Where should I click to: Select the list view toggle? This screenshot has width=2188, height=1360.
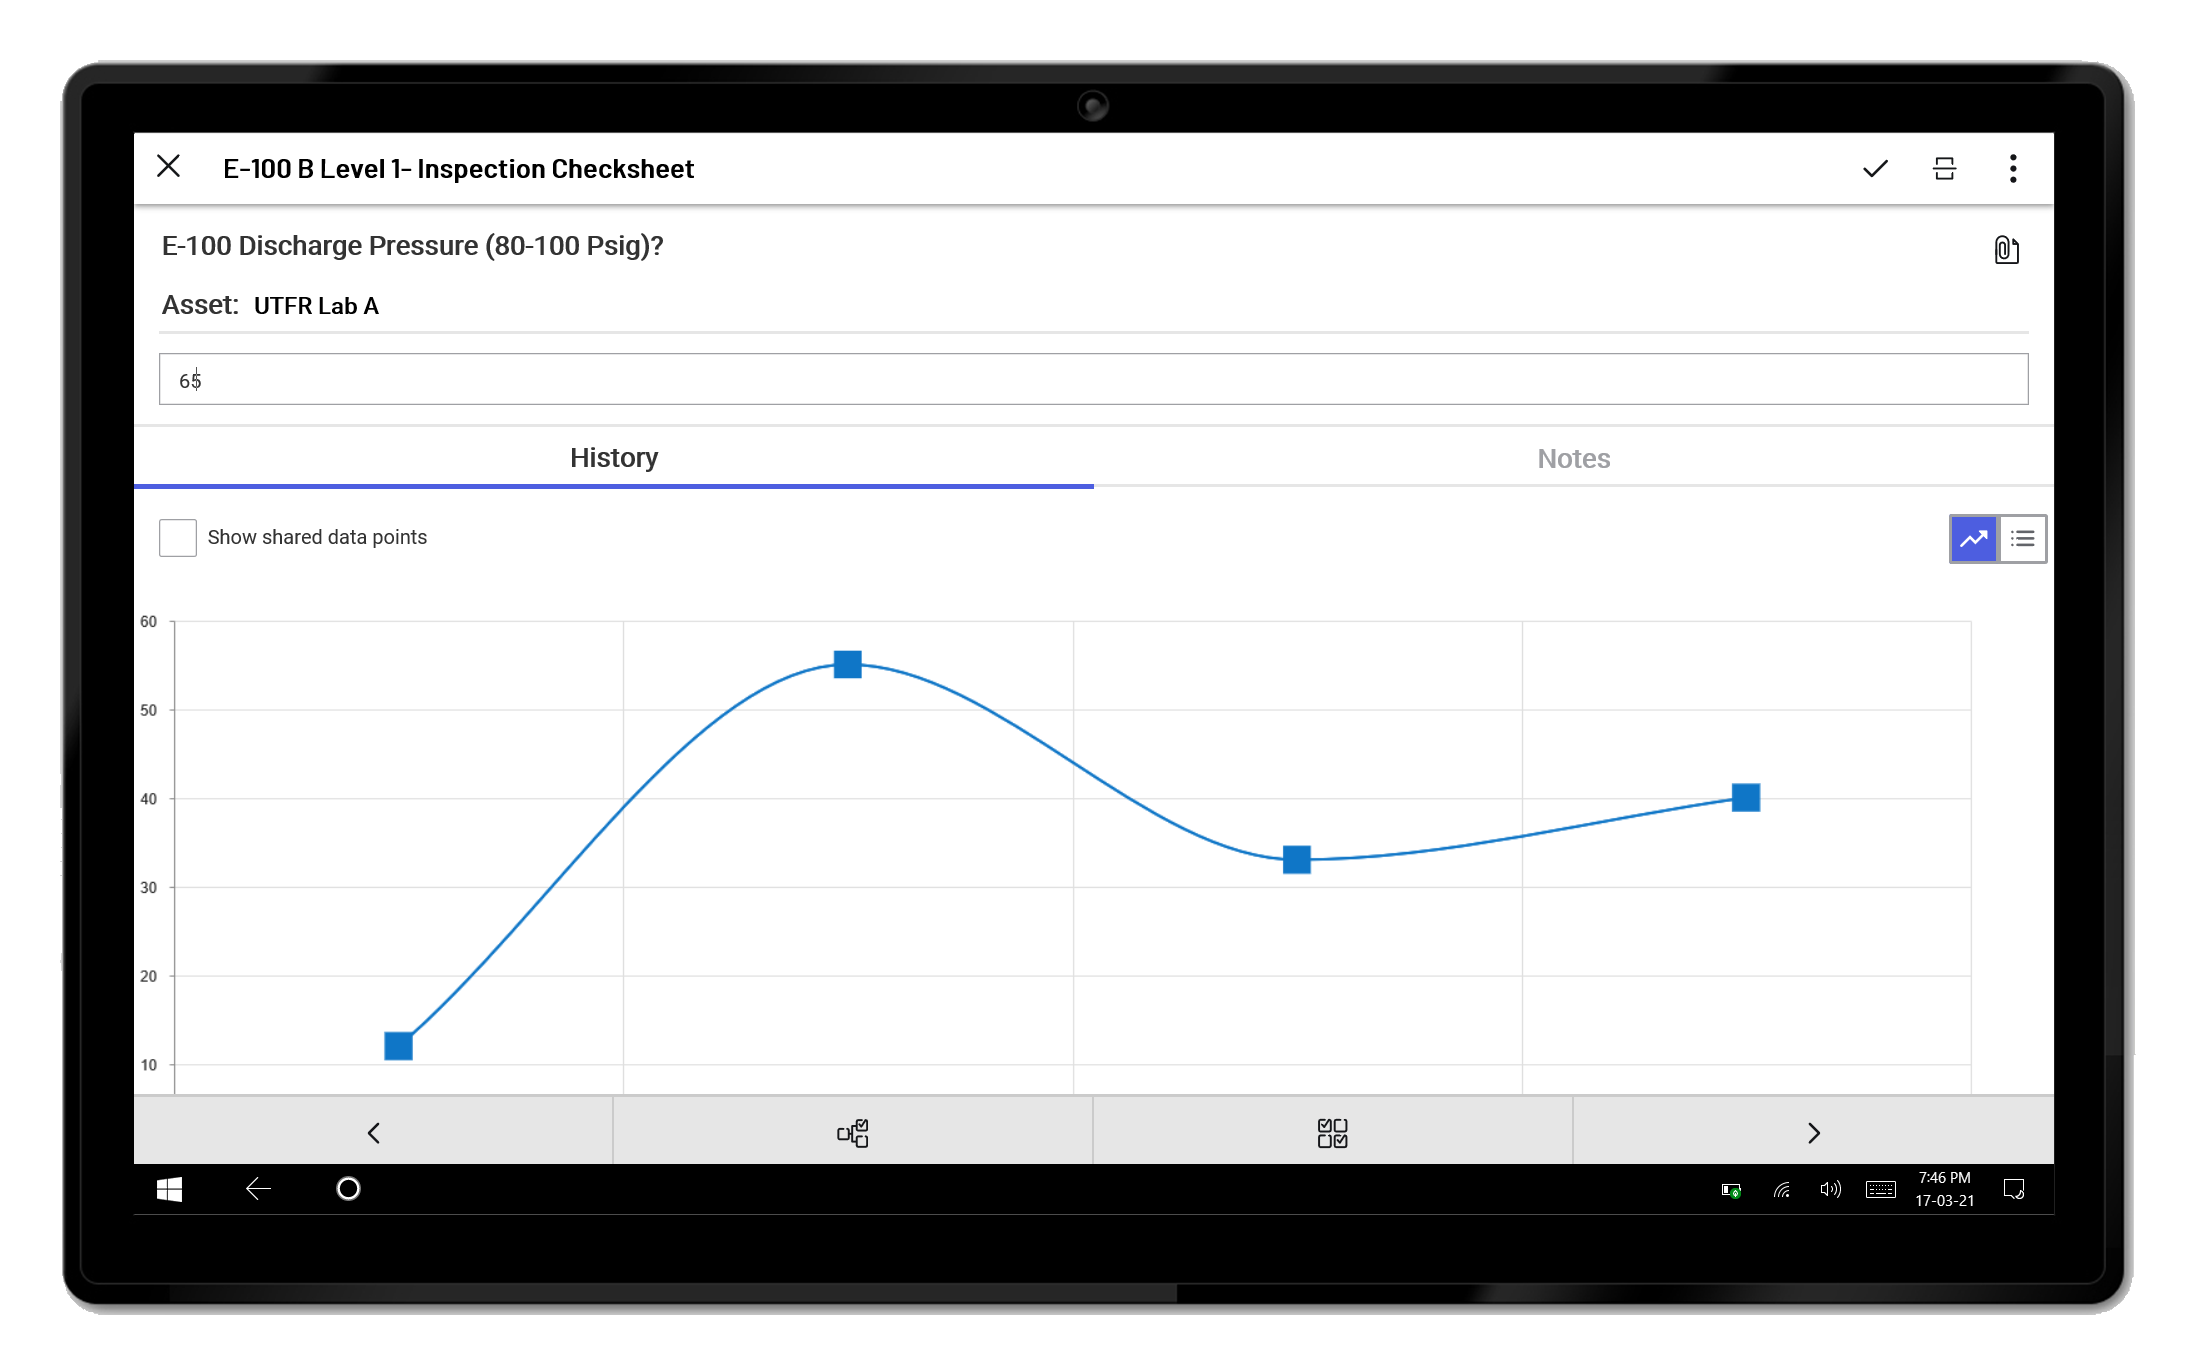(x=2022, y=539)
